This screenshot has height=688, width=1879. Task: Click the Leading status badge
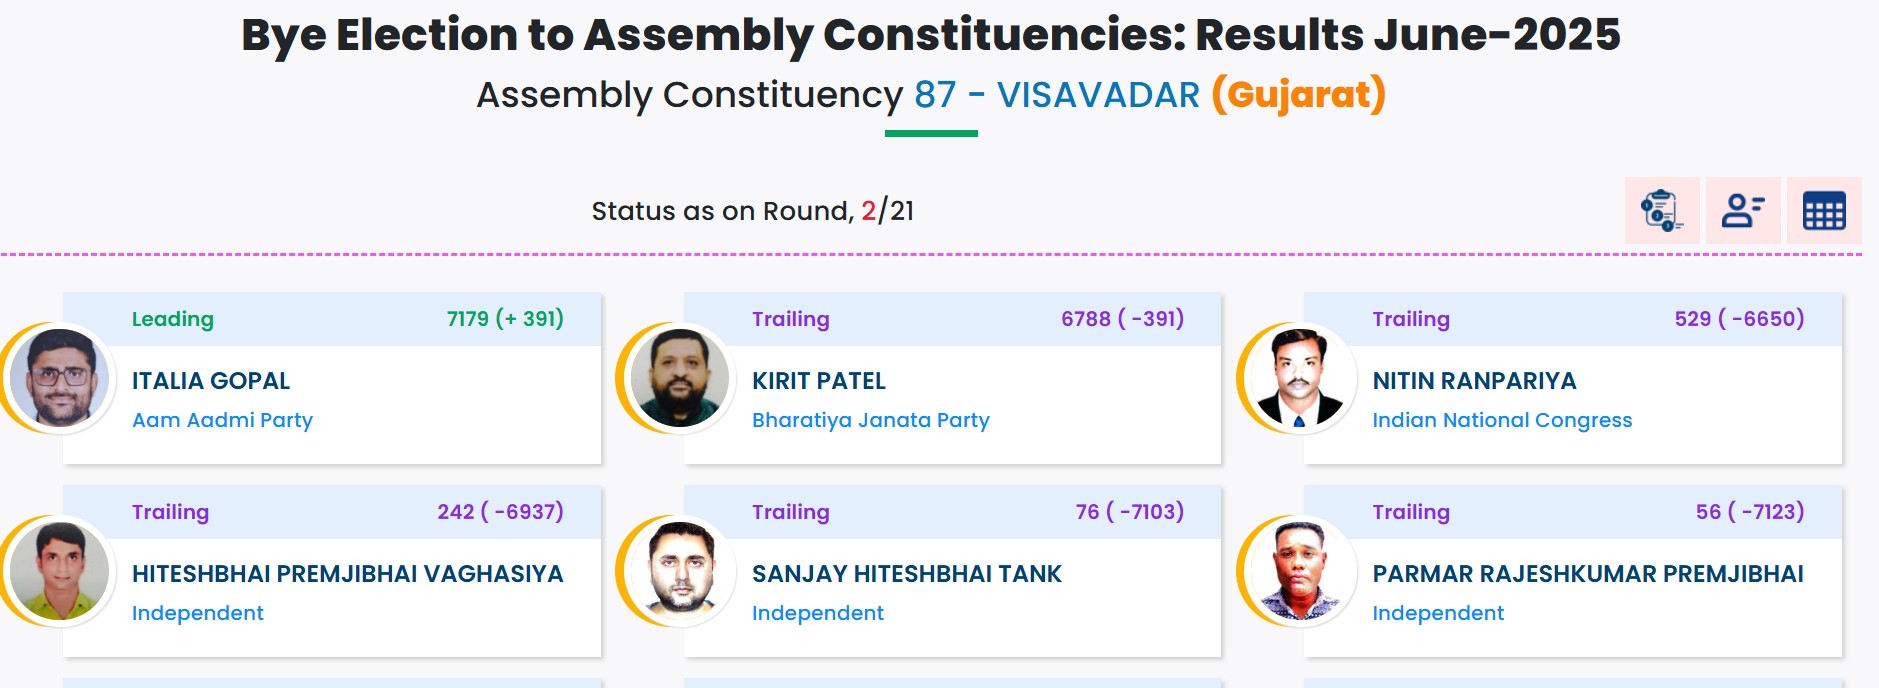coord(173,319)
